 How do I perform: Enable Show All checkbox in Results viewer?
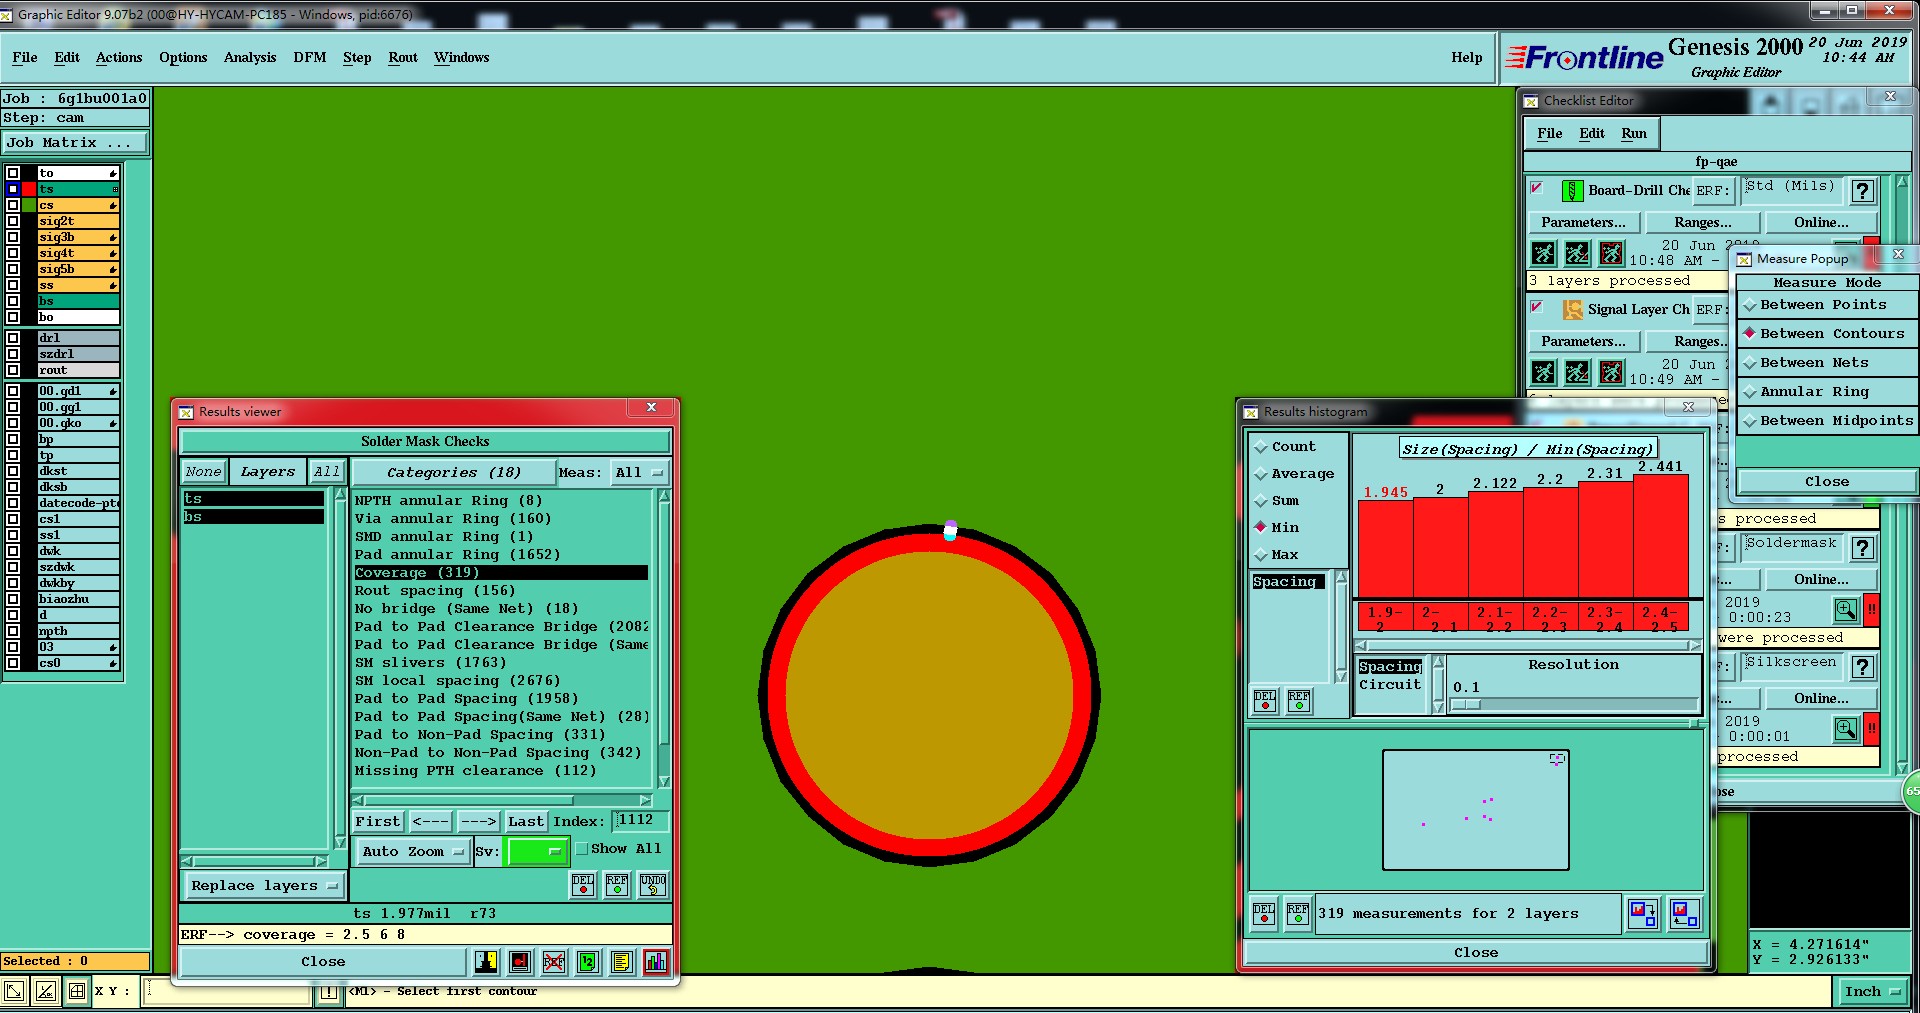[x=582, y=849]
